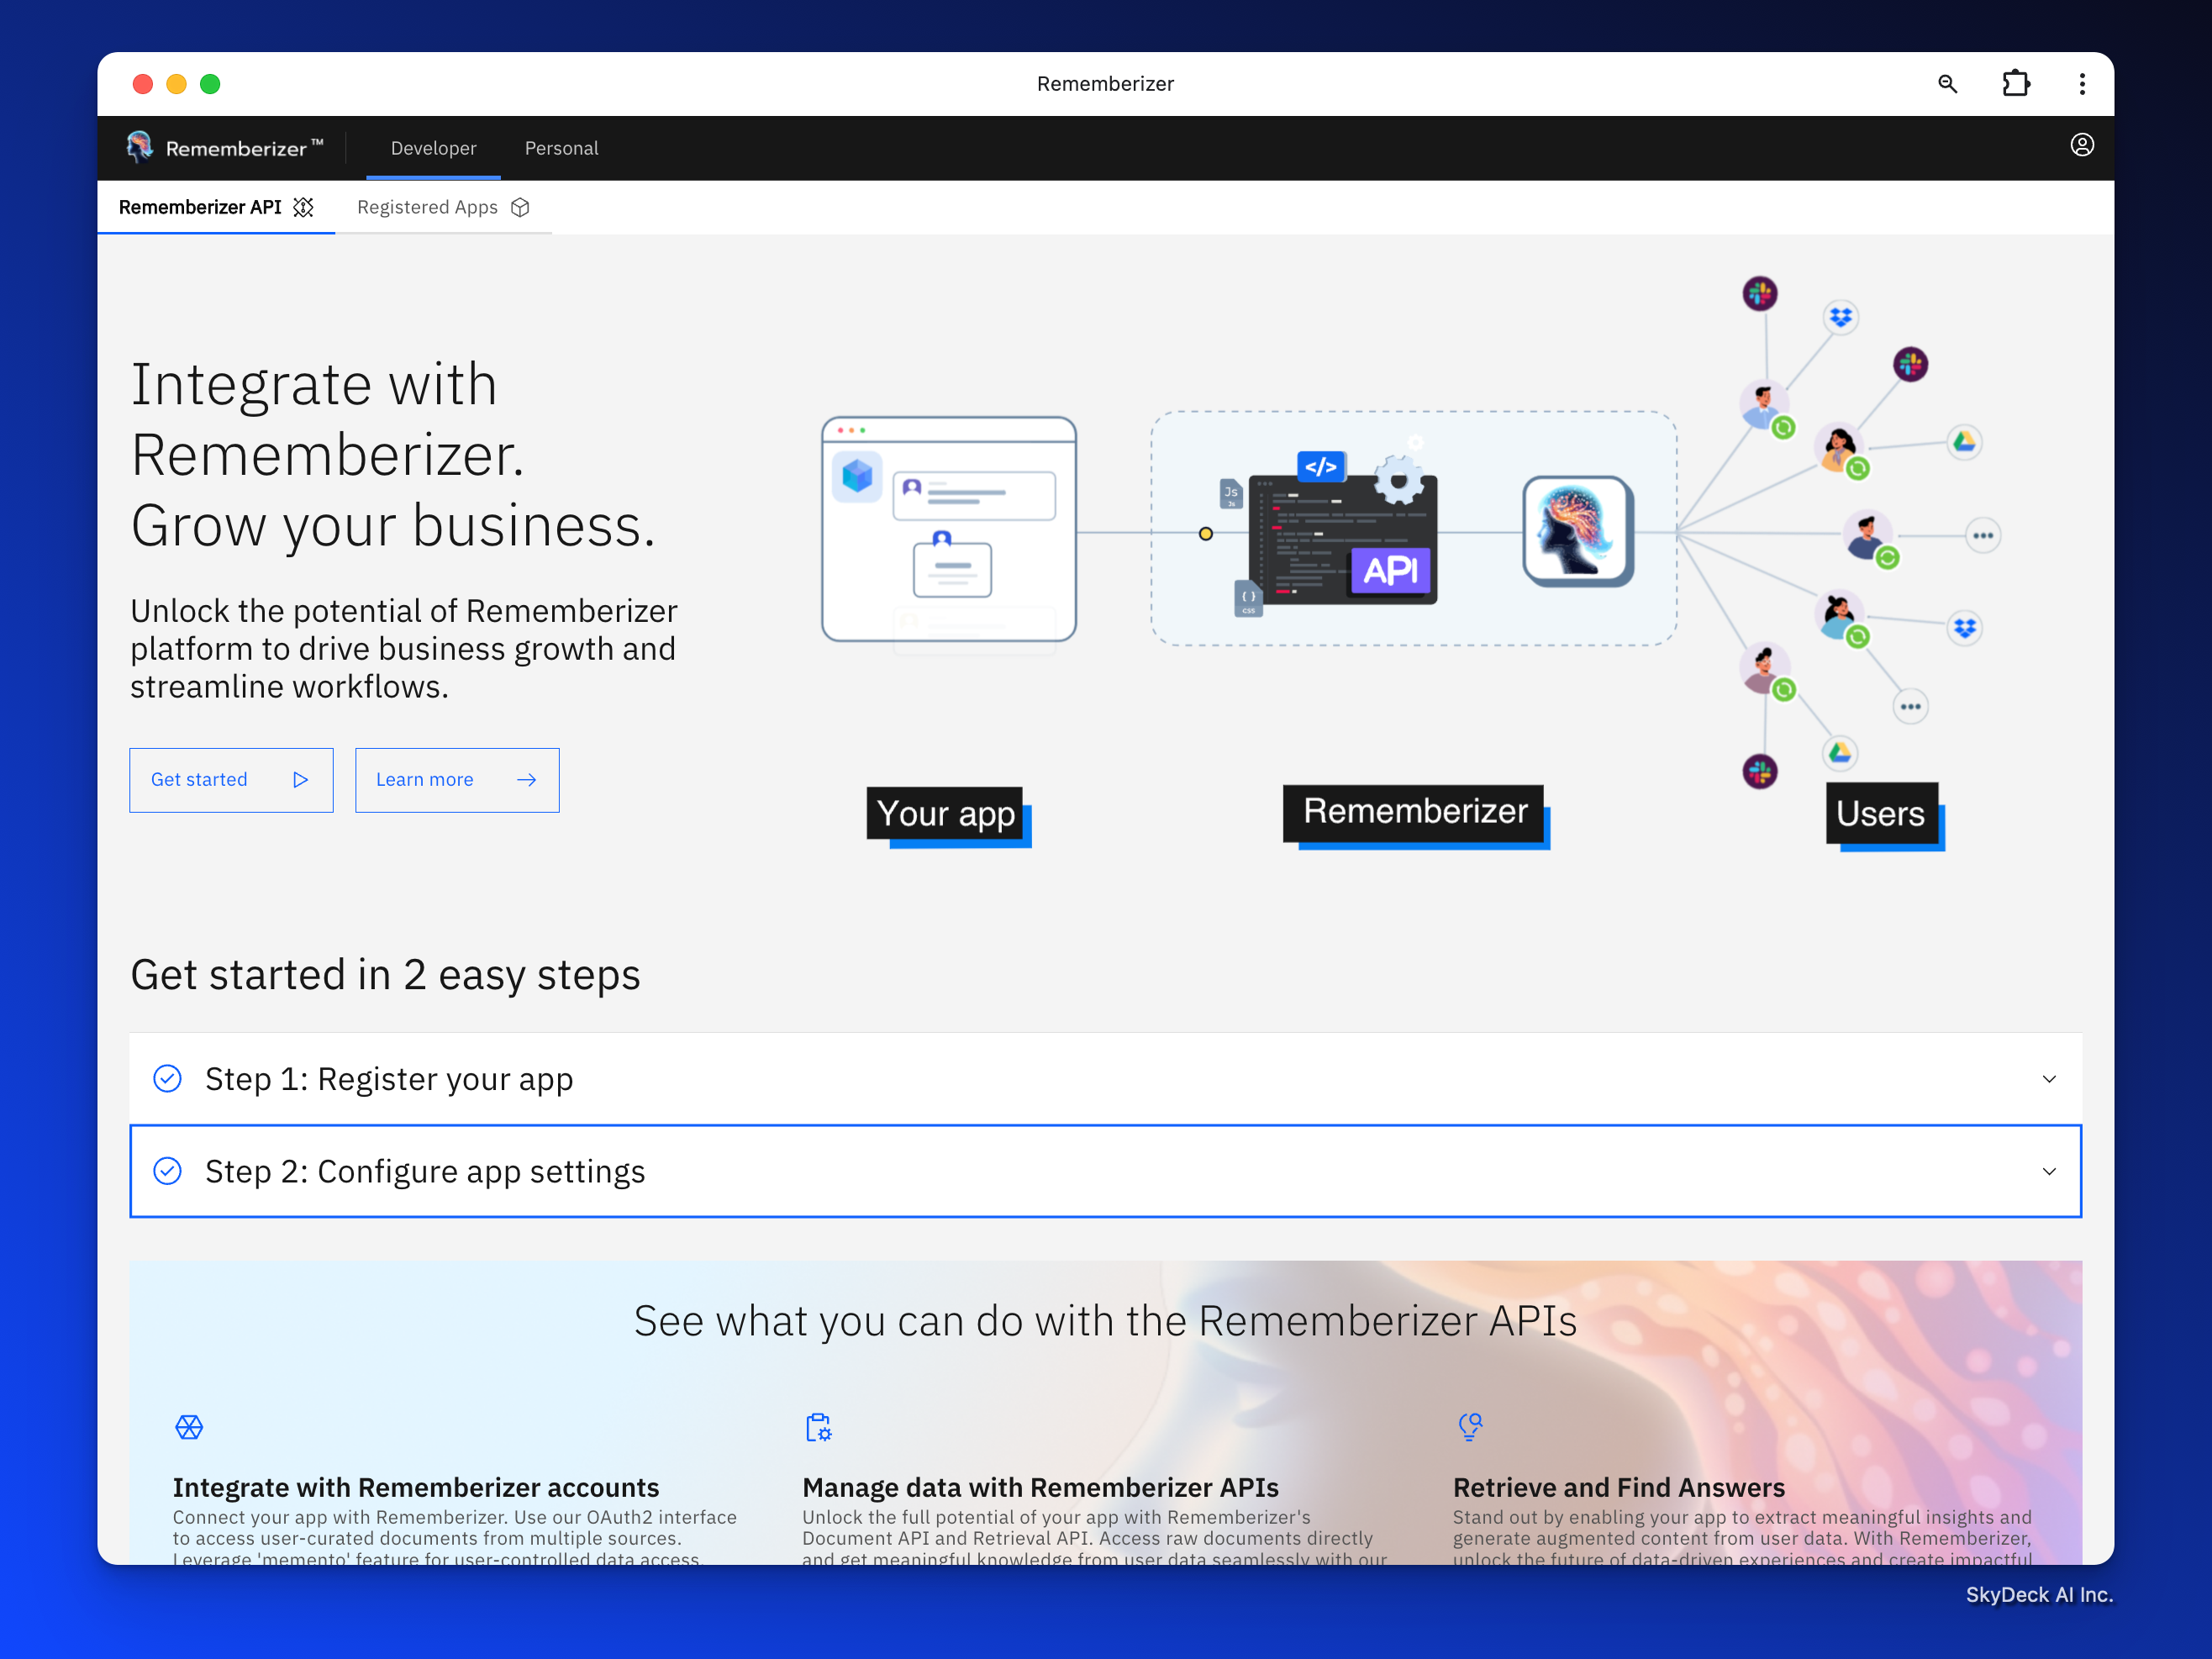Open the Registered Apps tab
Viewport: 2212px width, 1659px height.
coord(427,207)
